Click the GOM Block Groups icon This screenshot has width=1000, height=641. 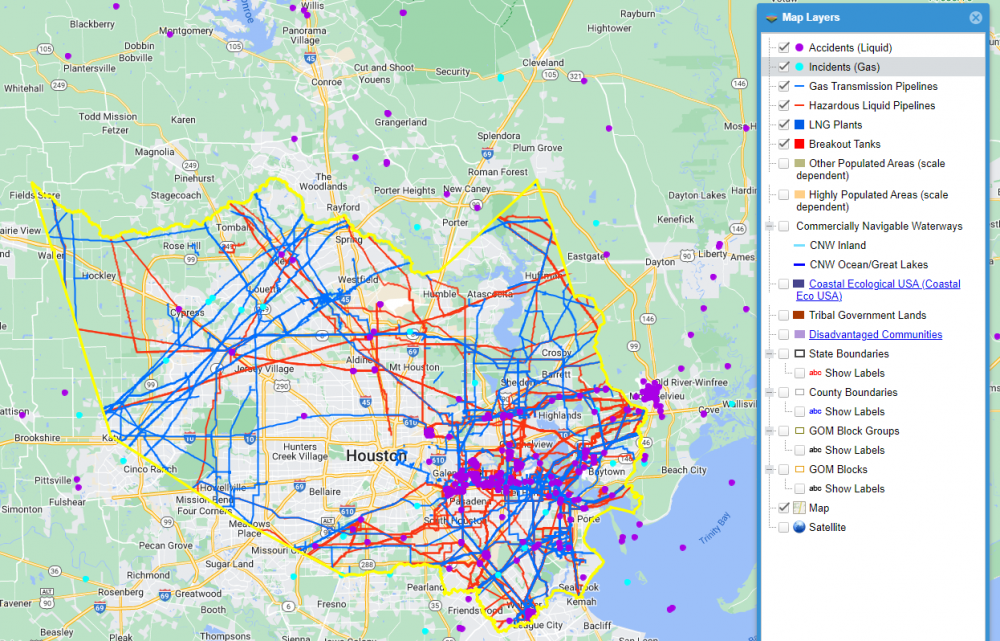[799, 431]
